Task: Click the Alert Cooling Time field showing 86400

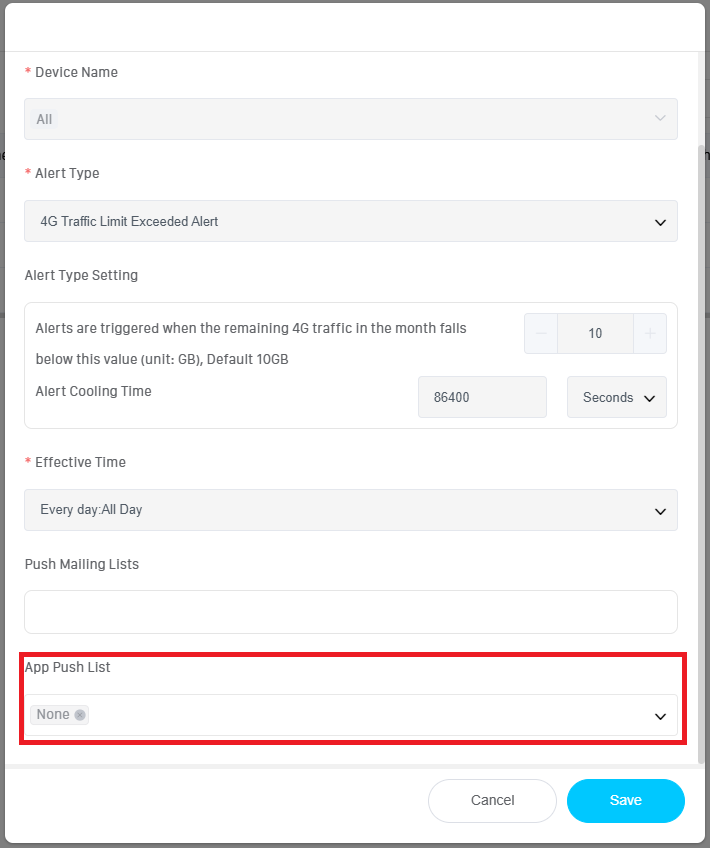Action: click(x=482, y=397)
